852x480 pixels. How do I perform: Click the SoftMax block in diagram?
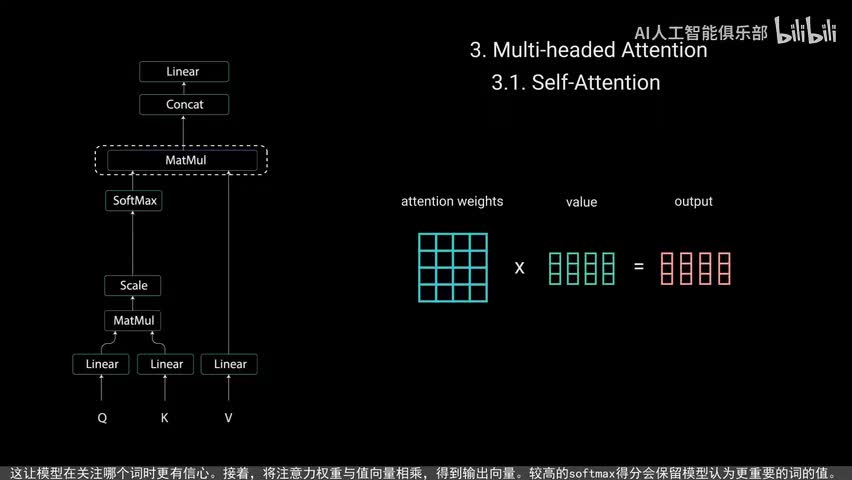tap(133, 201)
